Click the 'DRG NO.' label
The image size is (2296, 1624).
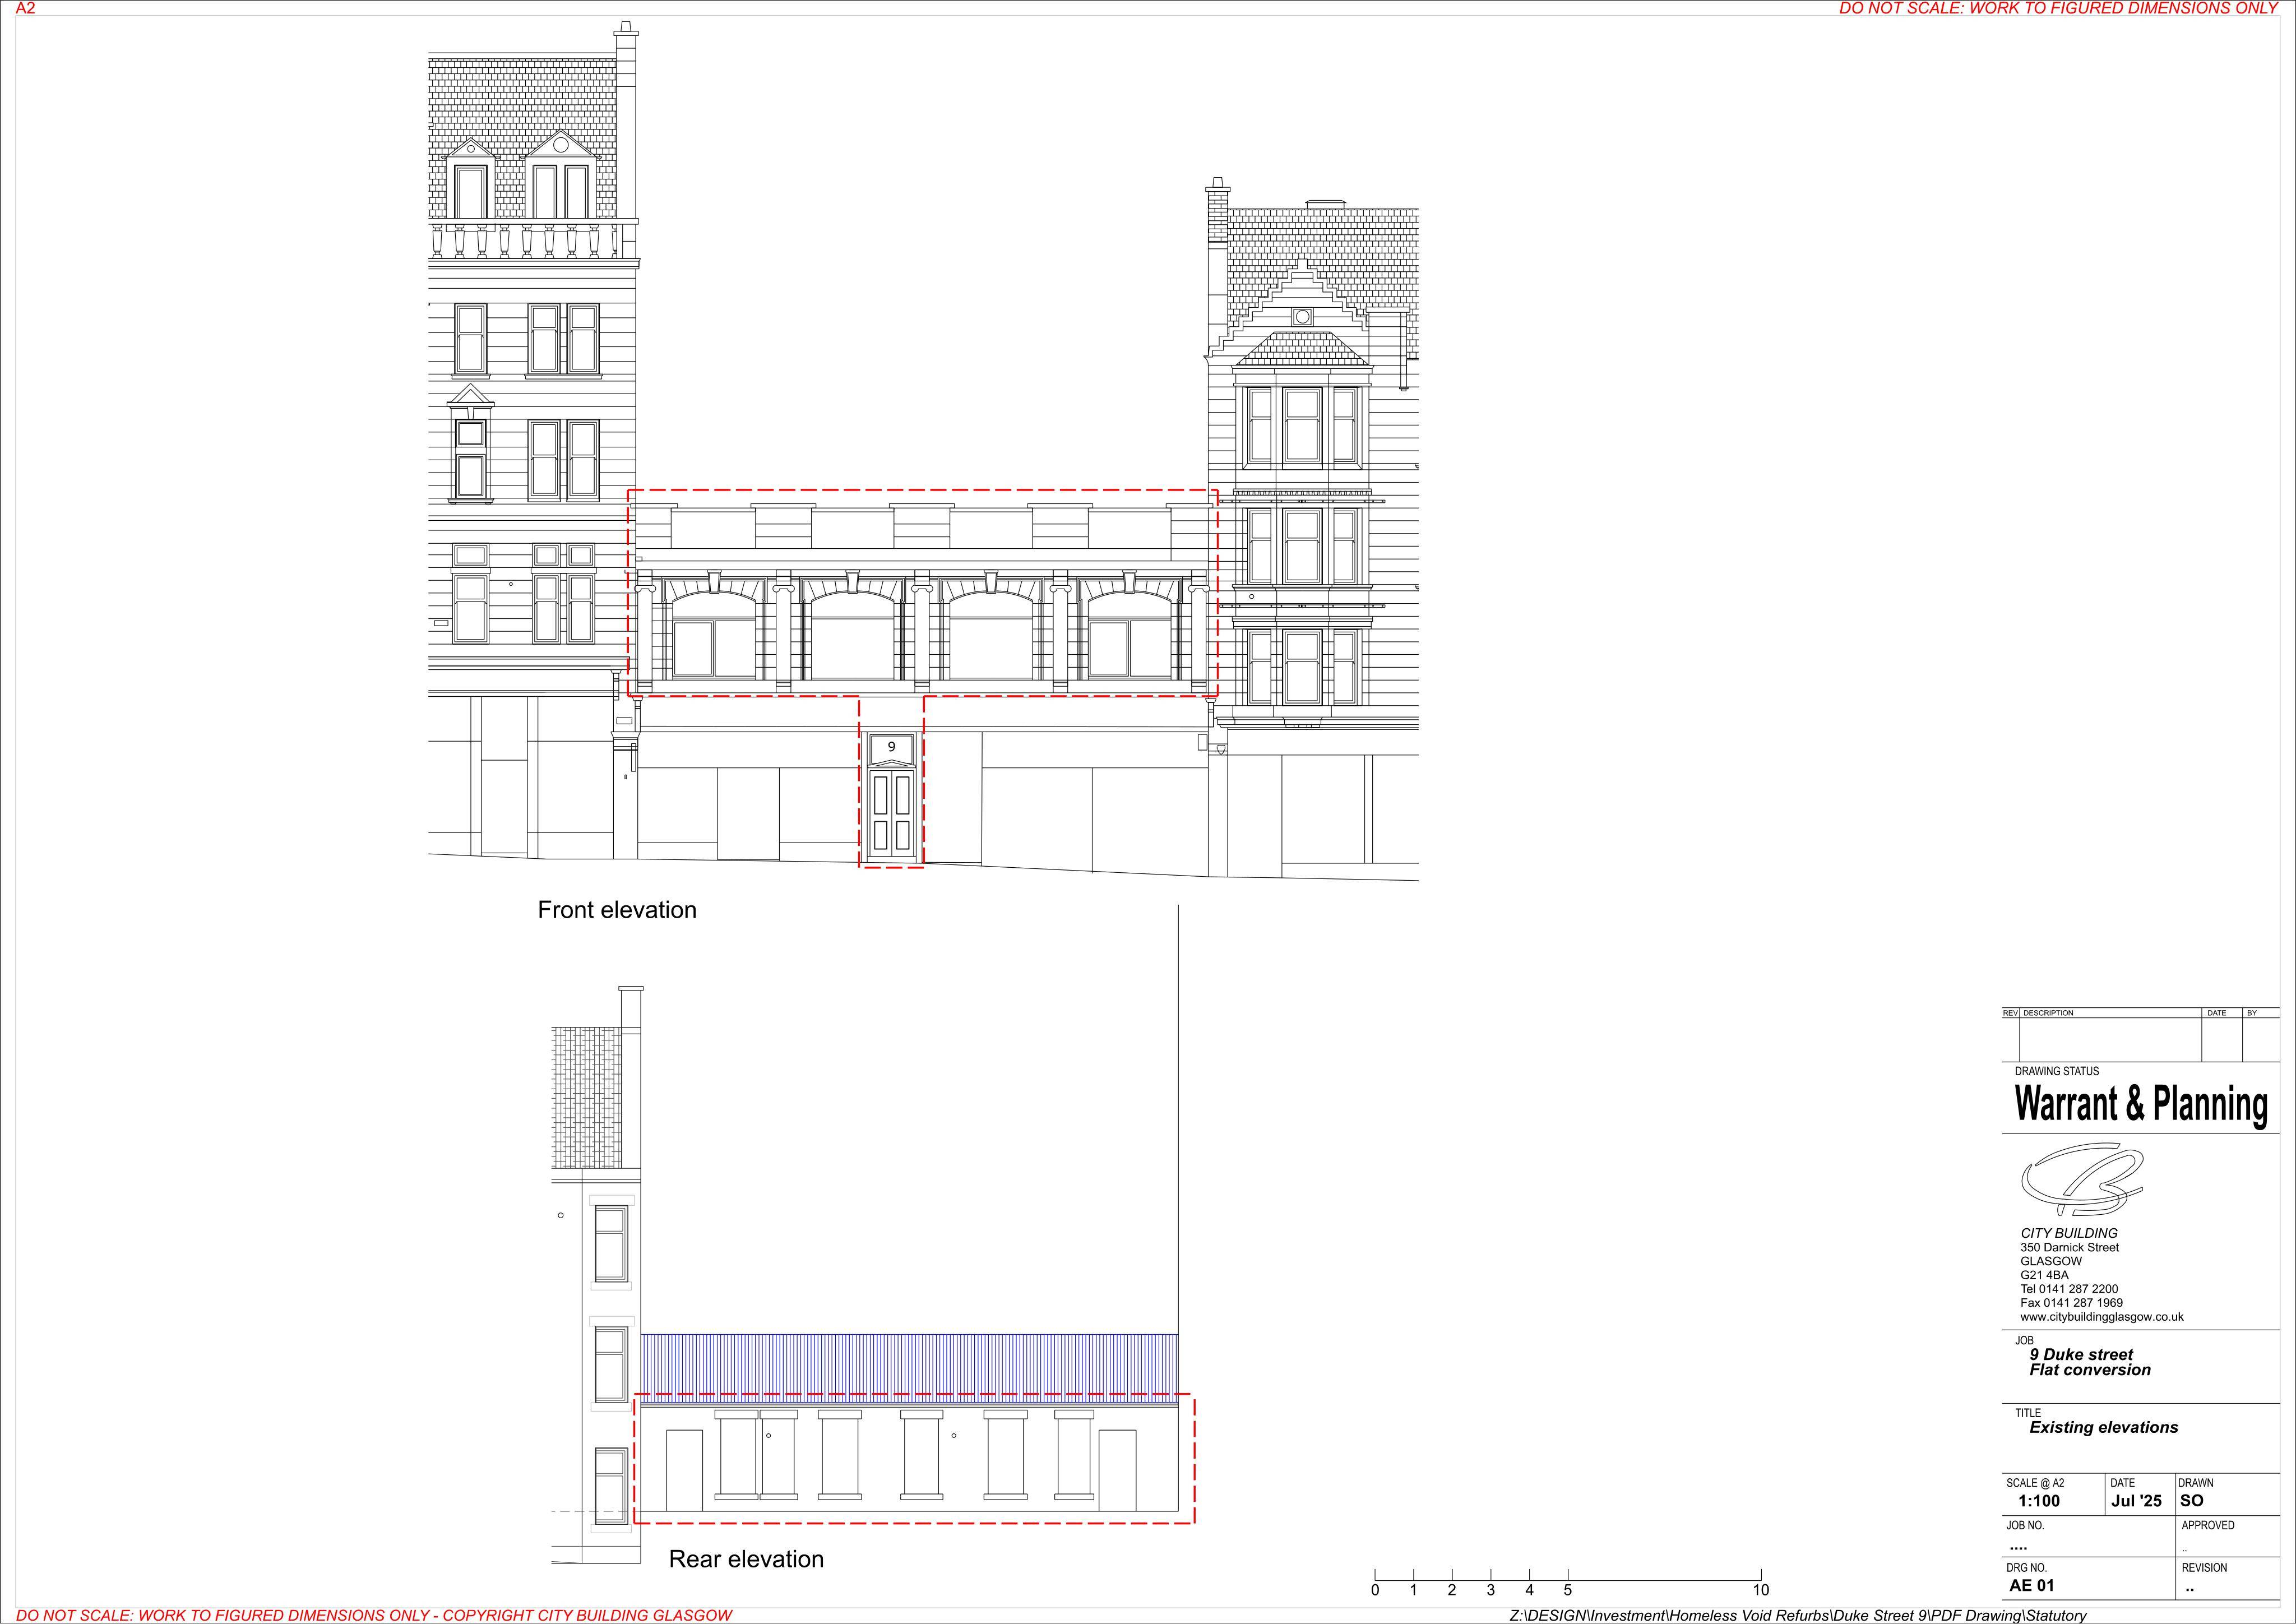tap(2026, 1568)
